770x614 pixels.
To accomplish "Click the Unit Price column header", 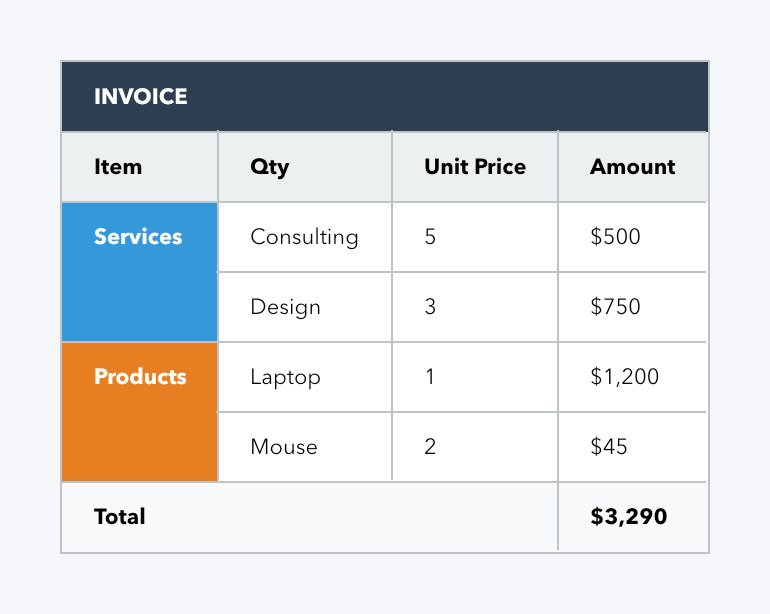I will [475, 167].
